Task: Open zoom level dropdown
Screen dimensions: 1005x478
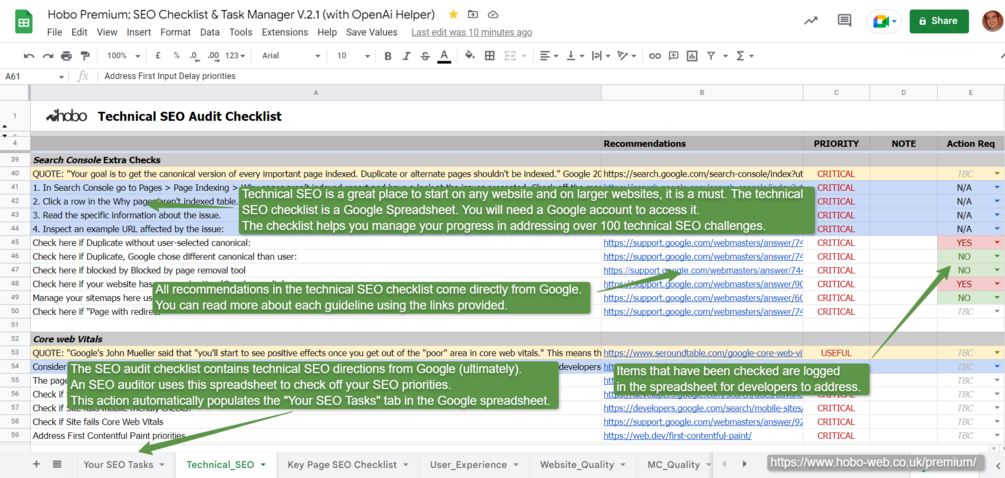Action: (121, 56)
